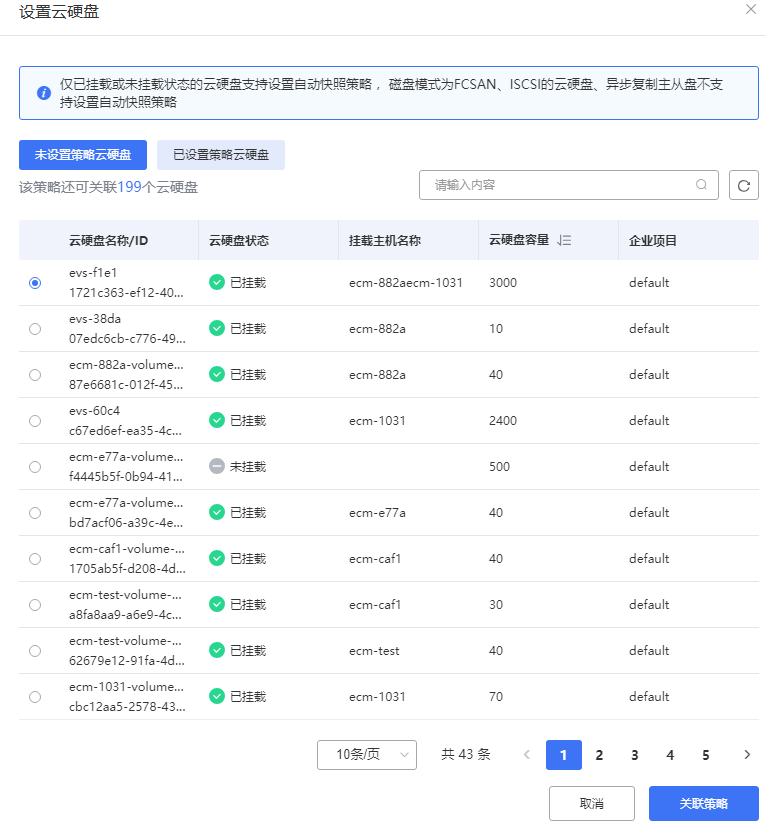Select radio for disk bd7acf06-a39c
Screen dimensions: 766x831
click(35, 512)
